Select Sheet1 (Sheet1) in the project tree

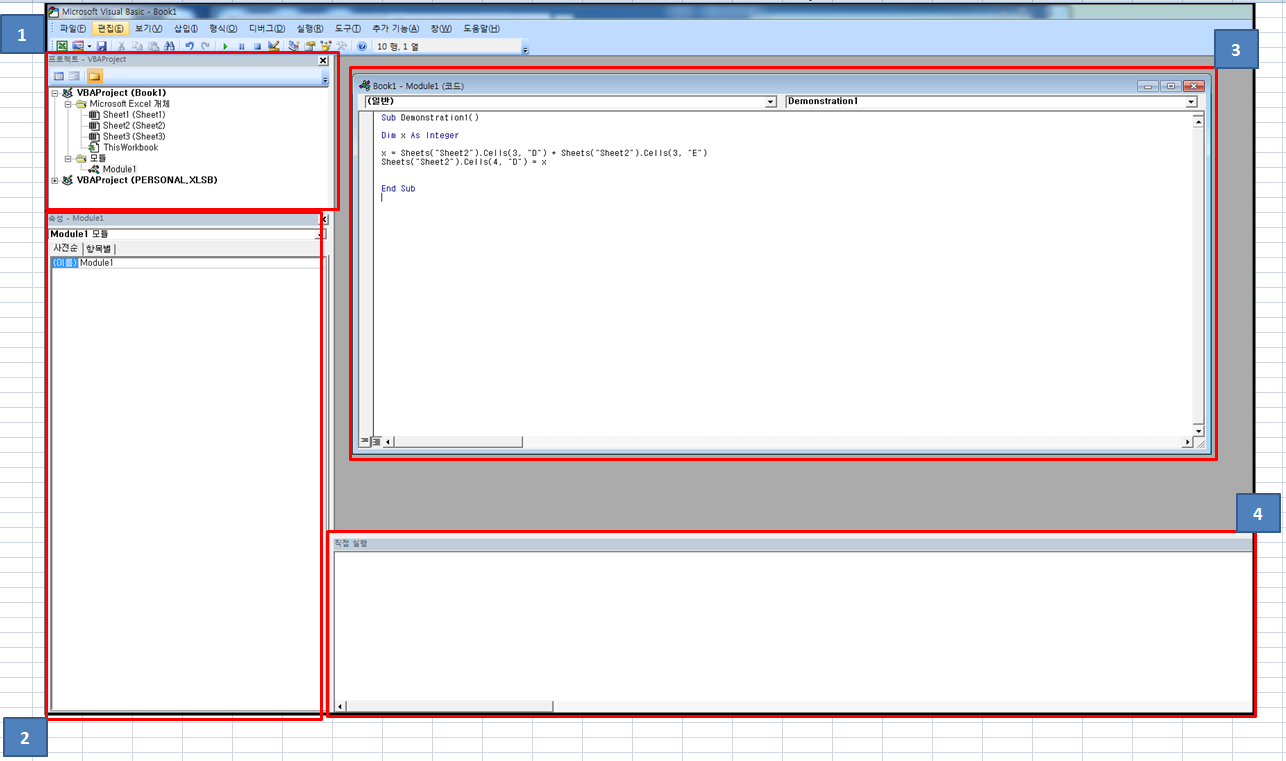click(x=134, y=114)
